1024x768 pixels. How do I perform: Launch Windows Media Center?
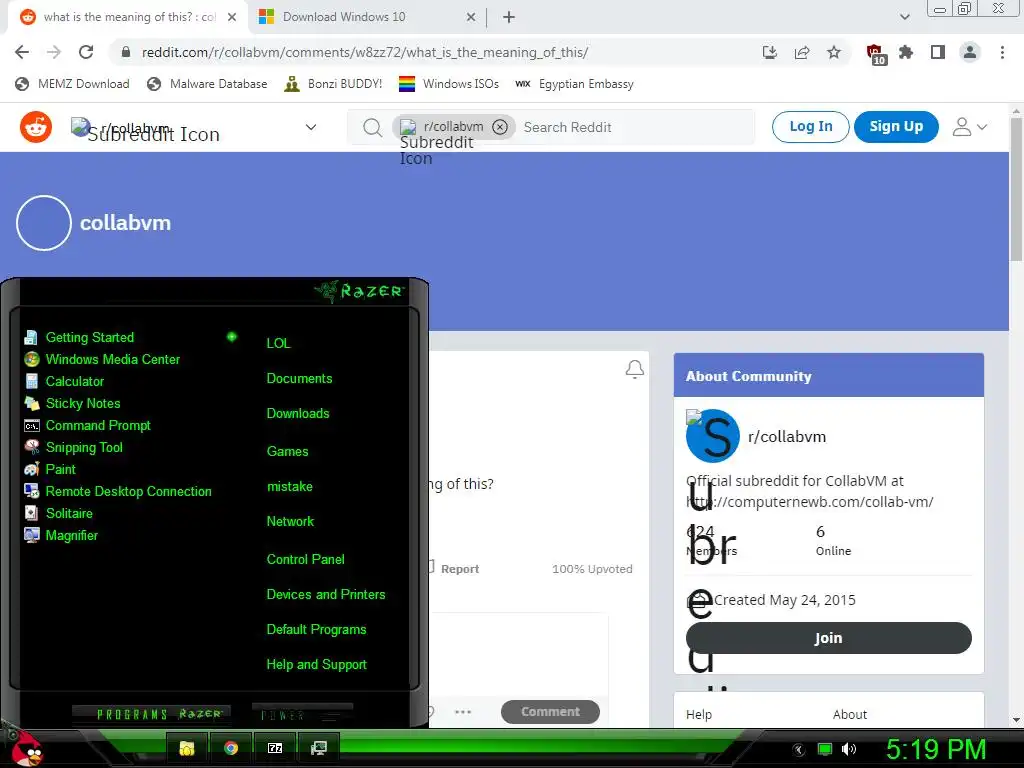112,359
